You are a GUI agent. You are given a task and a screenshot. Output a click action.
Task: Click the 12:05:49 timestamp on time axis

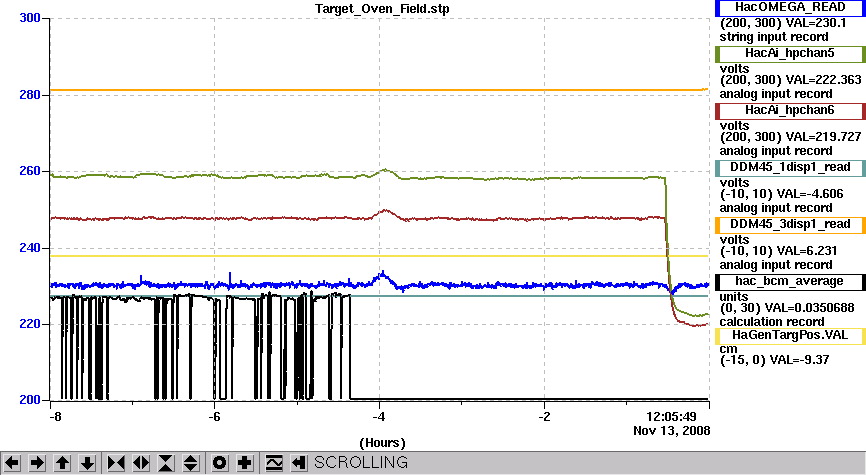pos(672,416)
